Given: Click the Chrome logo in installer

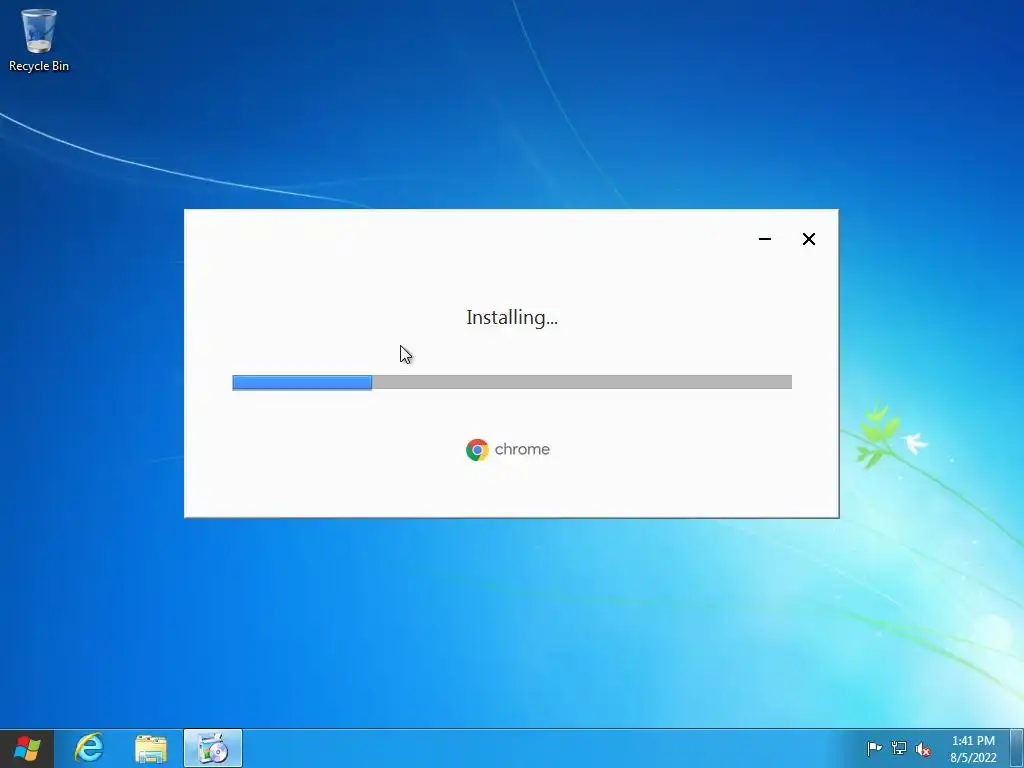Looking at the screenshot, I should [x=477, y=450].
